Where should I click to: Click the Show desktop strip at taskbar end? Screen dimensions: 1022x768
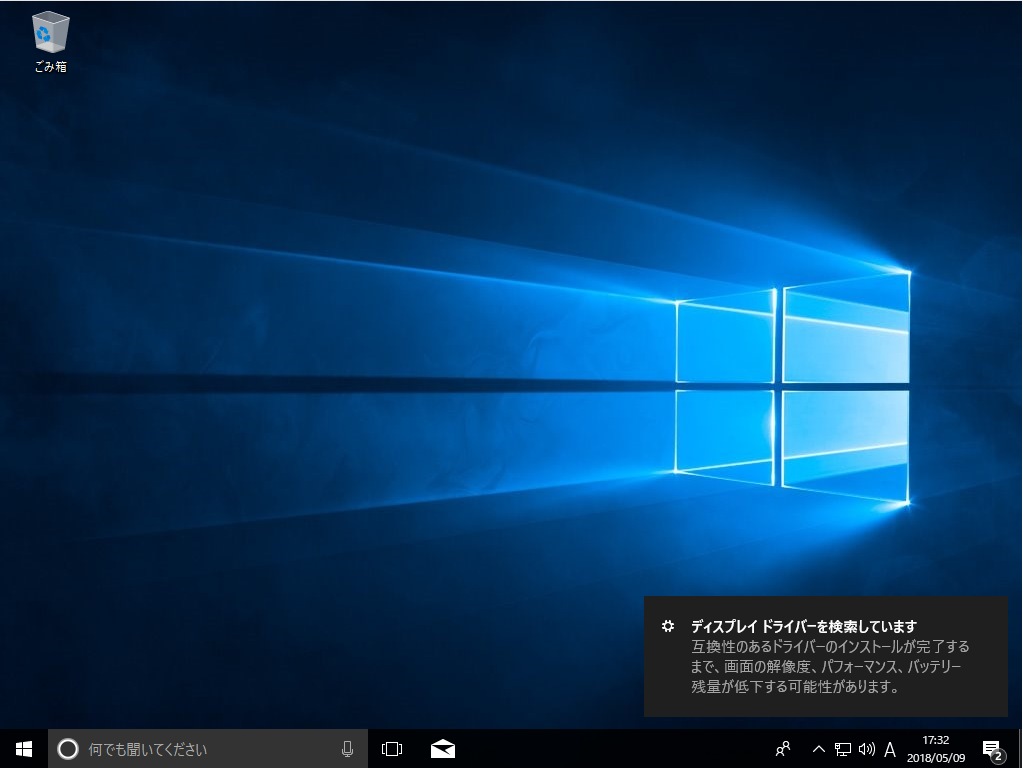click(1019, 749)
